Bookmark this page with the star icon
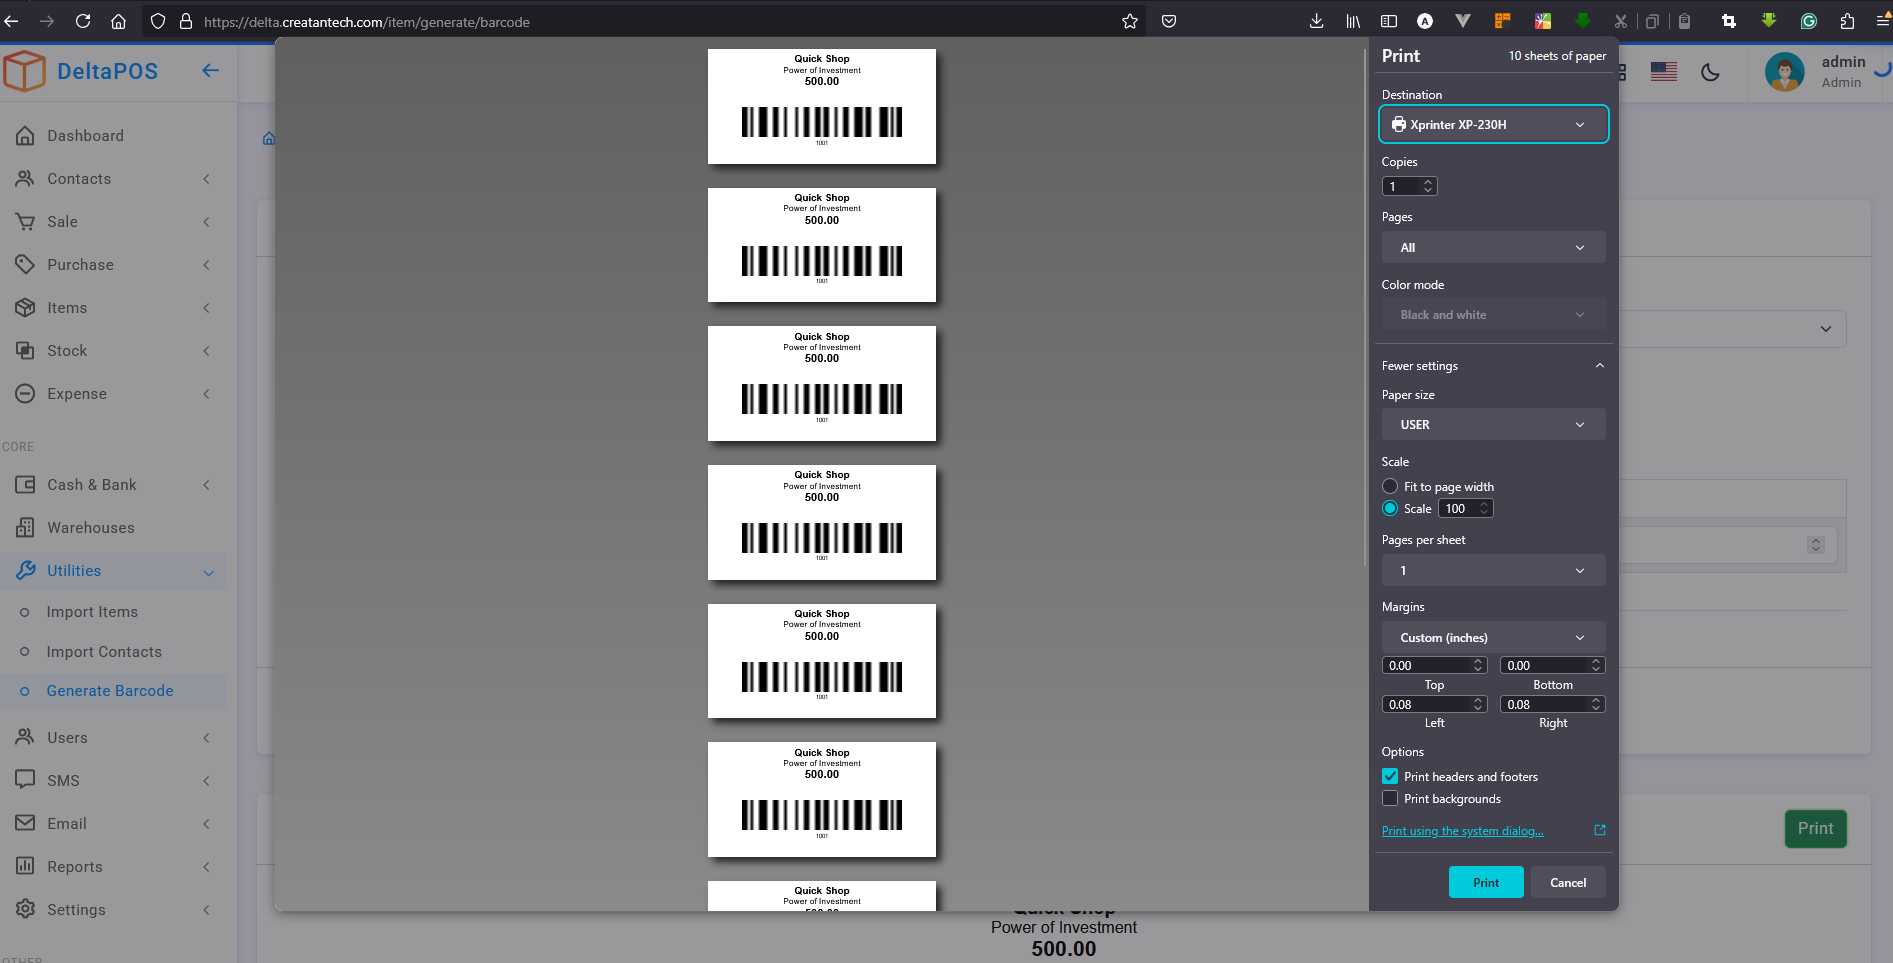1893x963 pixels. (1130, 21)
